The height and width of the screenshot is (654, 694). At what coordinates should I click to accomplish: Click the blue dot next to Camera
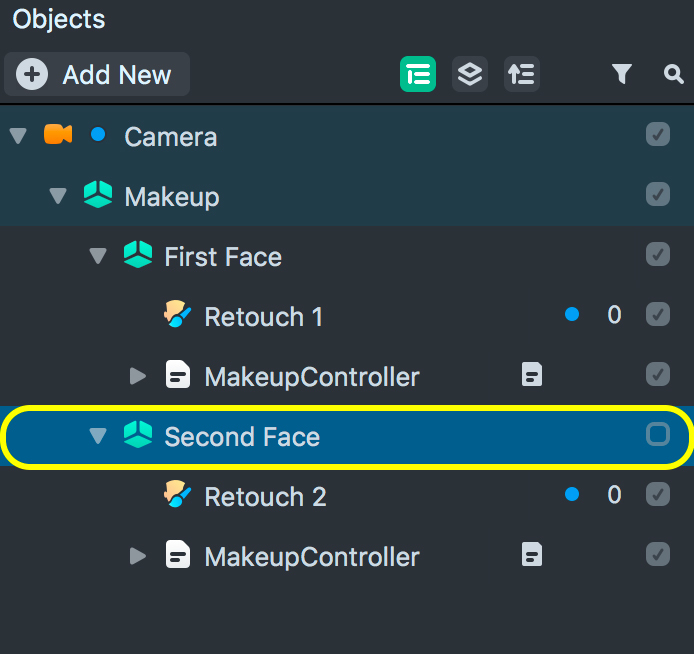click(x=98, y=134)
